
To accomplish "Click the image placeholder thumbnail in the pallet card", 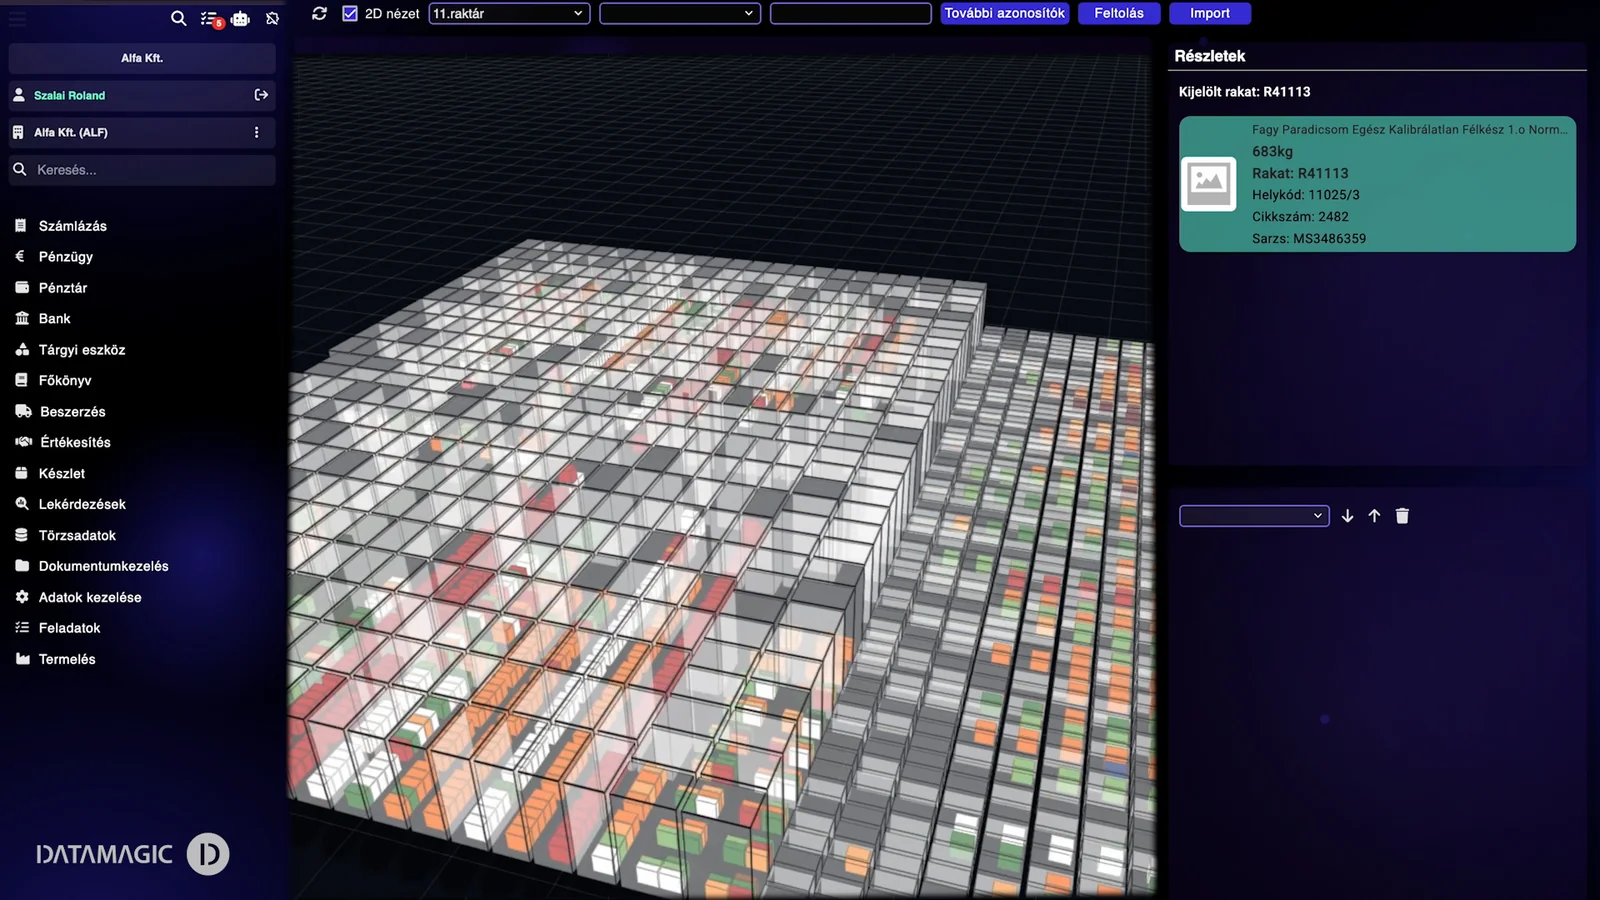I will tap(1209, 184).
